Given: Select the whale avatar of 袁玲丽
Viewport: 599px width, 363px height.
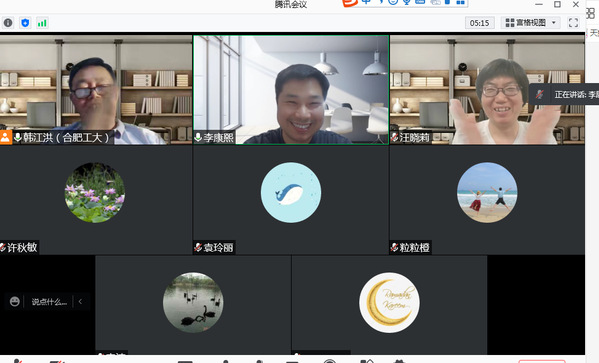Looking at the screenshot, I should pos(291,193).
